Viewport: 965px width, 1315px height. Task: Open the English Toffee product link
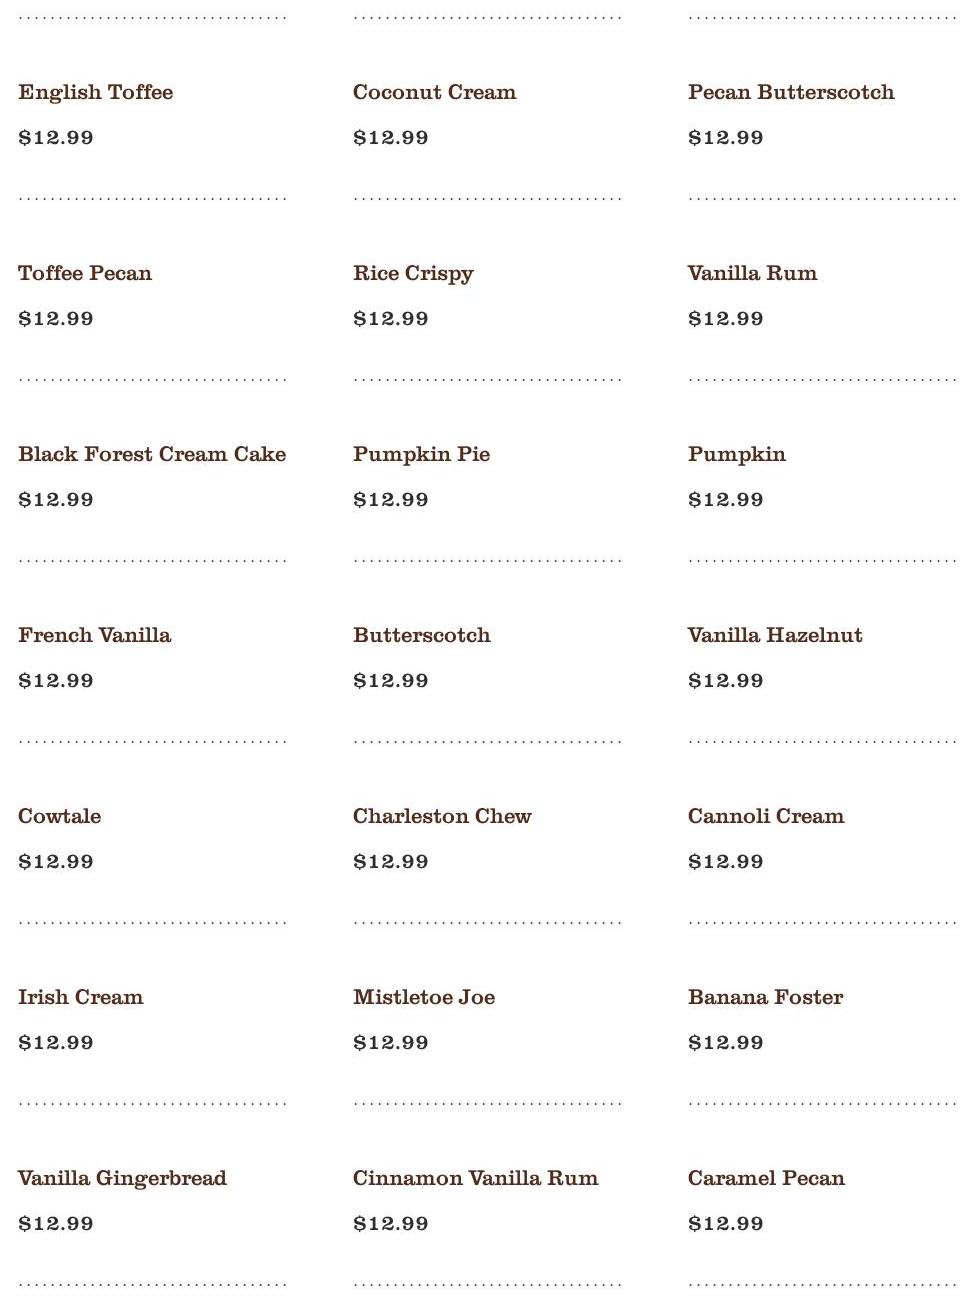point(95,92)
